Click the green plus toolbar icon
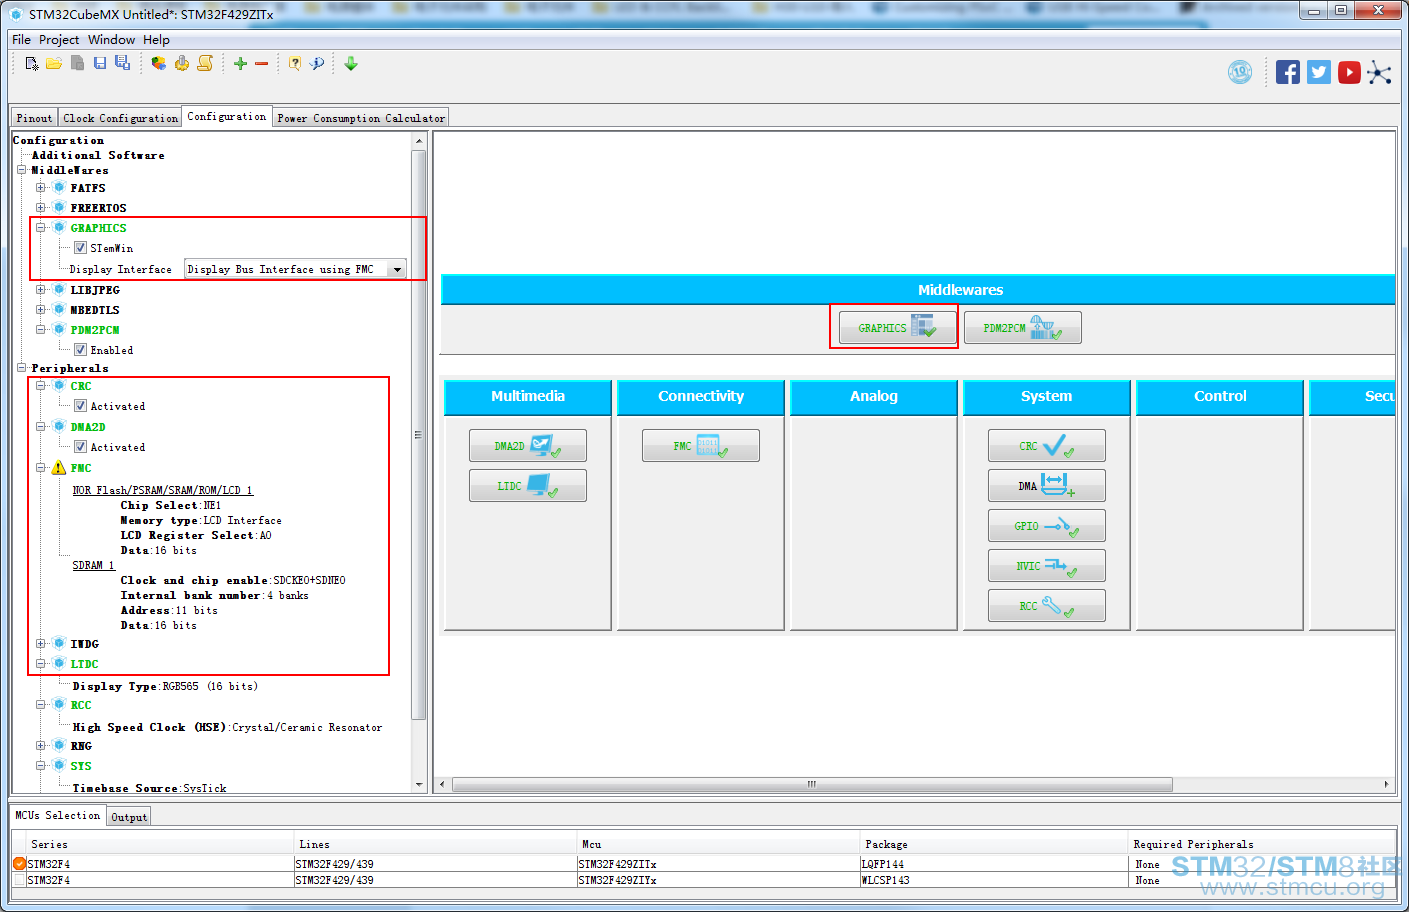This screenshot has height=912, width=1409. pos(240,64)
